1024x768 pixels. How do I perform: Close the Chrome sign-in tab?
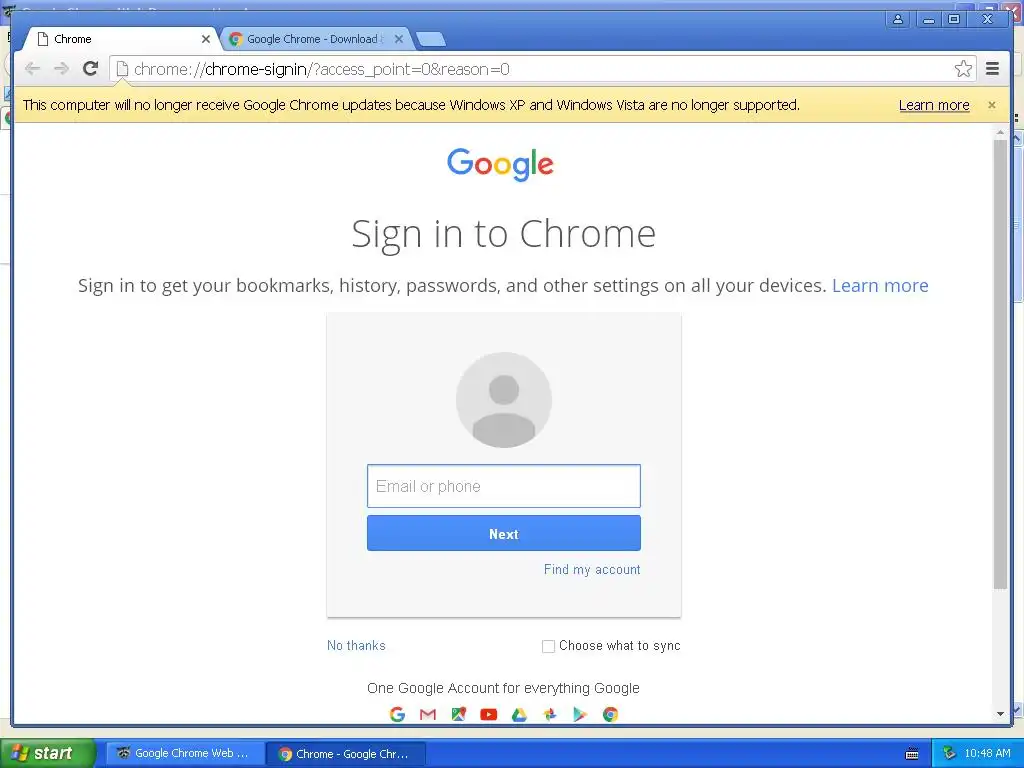206,39
